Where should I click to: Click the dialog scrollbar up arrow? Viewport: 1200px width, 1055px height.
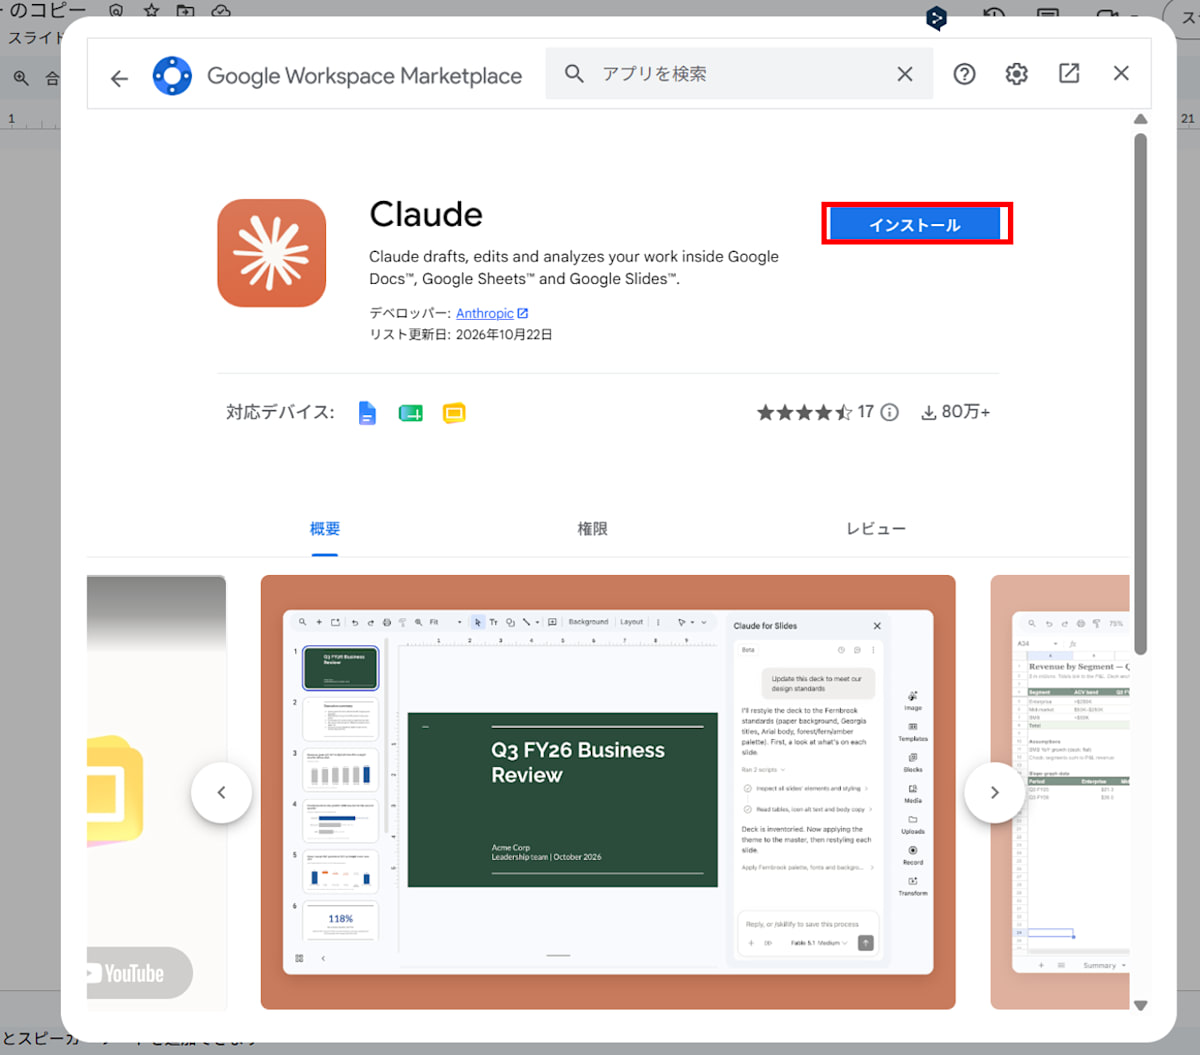1140,119
